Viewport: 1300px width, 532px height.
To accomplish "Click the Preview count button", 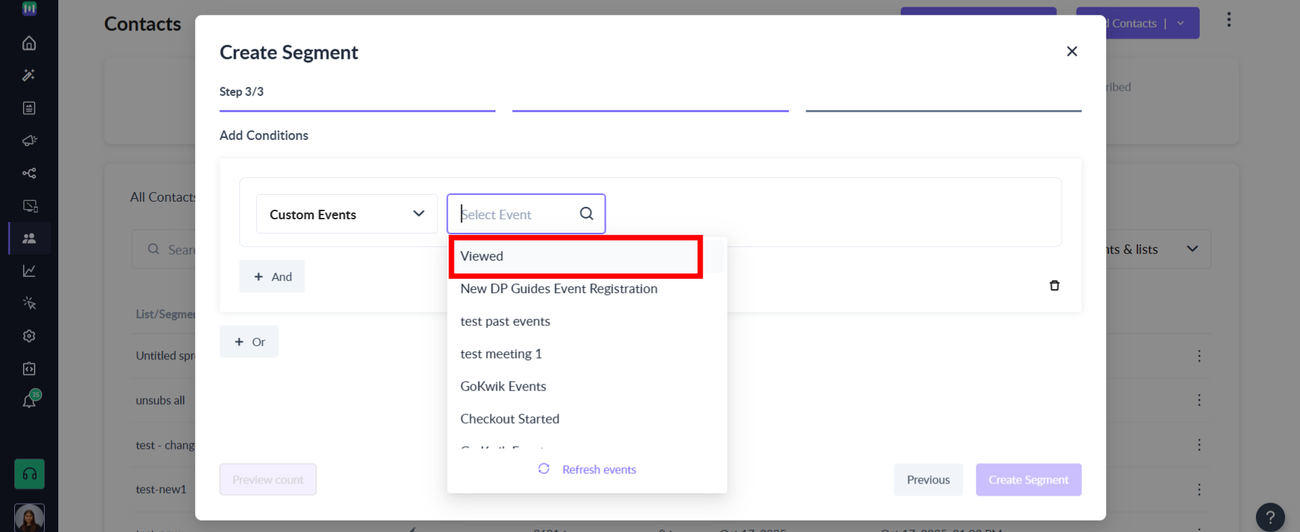I will pyautogui.click(x=268, y=480).
